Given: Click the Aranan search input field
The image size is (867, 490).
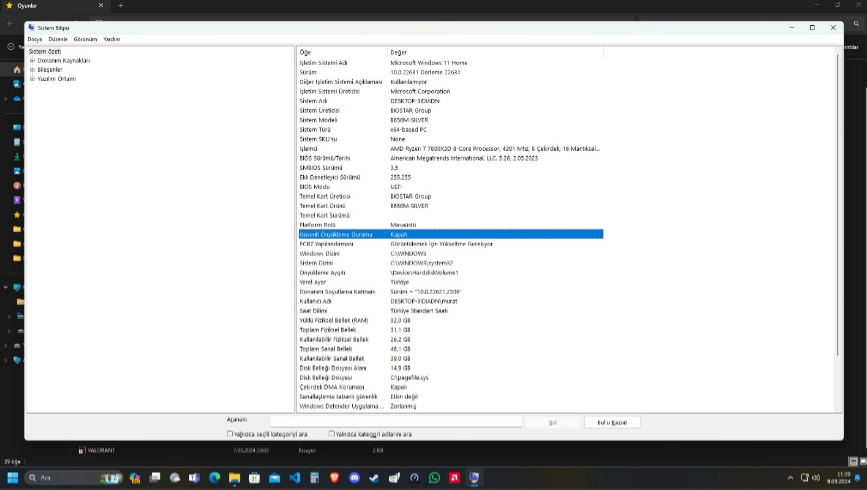Looking at the screenshot, I should (x=396, y=421).
